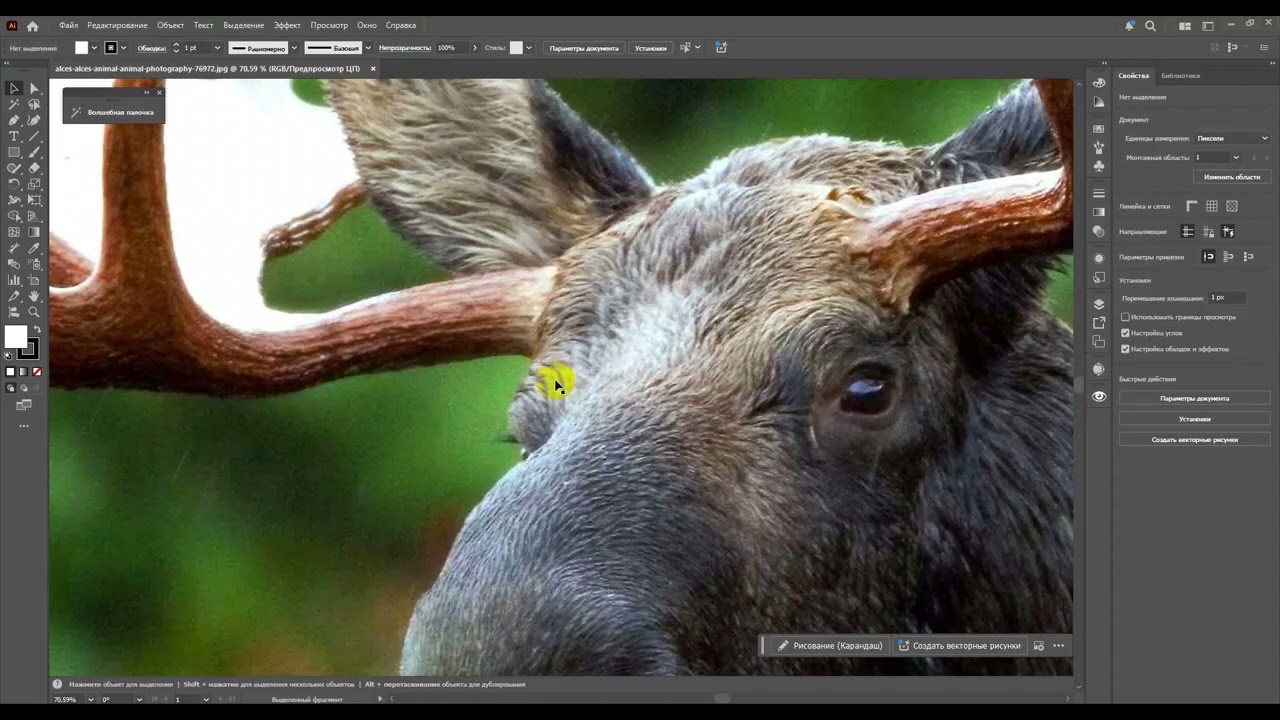Click the large white Fill swatch in the toolbar
The height and width of the screenshot is (720, 1280).
coord(16,337)
